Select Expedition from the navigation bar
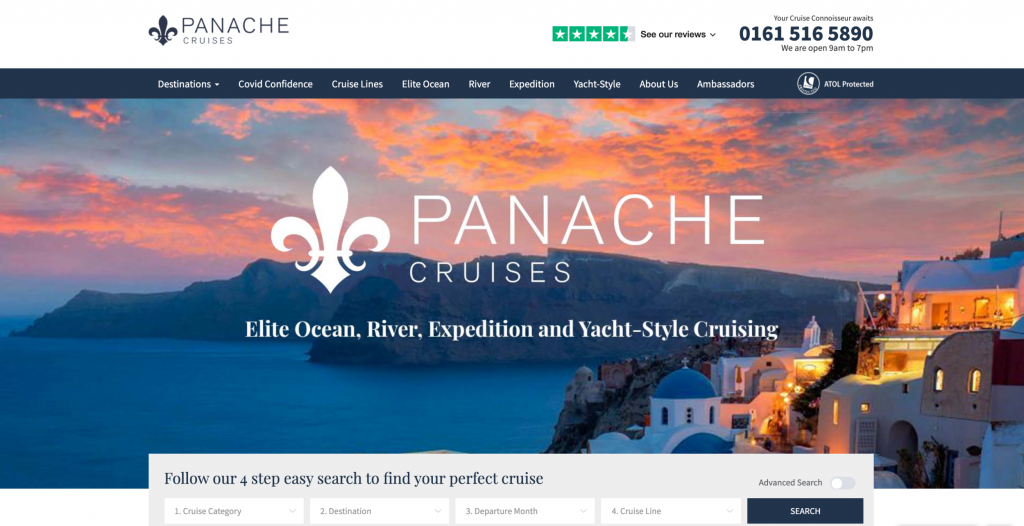Image resolution: width=1024 pixels, height=526 pixels. [532, 84]
